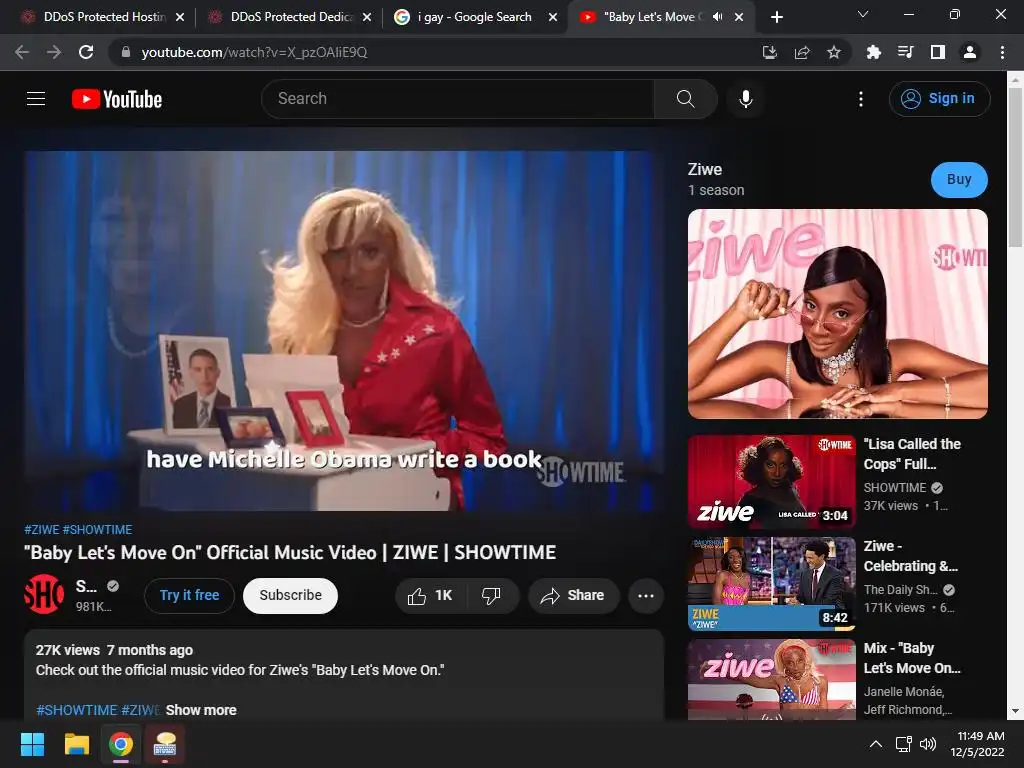Open #SHOWTIME hashtag above title
The image size is (1024, 768).
[97, 530]
